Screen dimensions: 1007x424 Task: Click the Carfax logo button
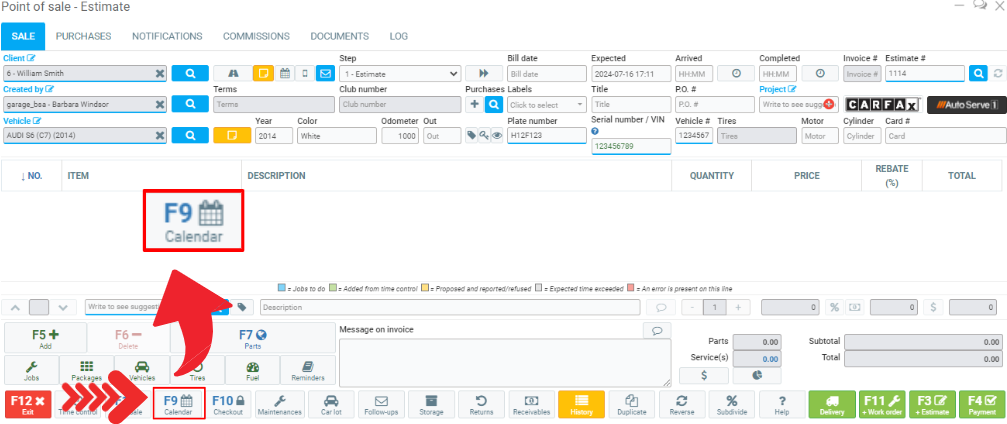(882, 105)
